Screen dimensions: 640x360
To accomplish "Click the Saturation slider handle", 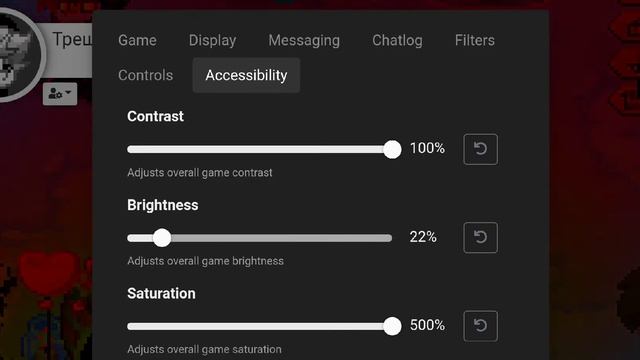I will click(392, 326).
